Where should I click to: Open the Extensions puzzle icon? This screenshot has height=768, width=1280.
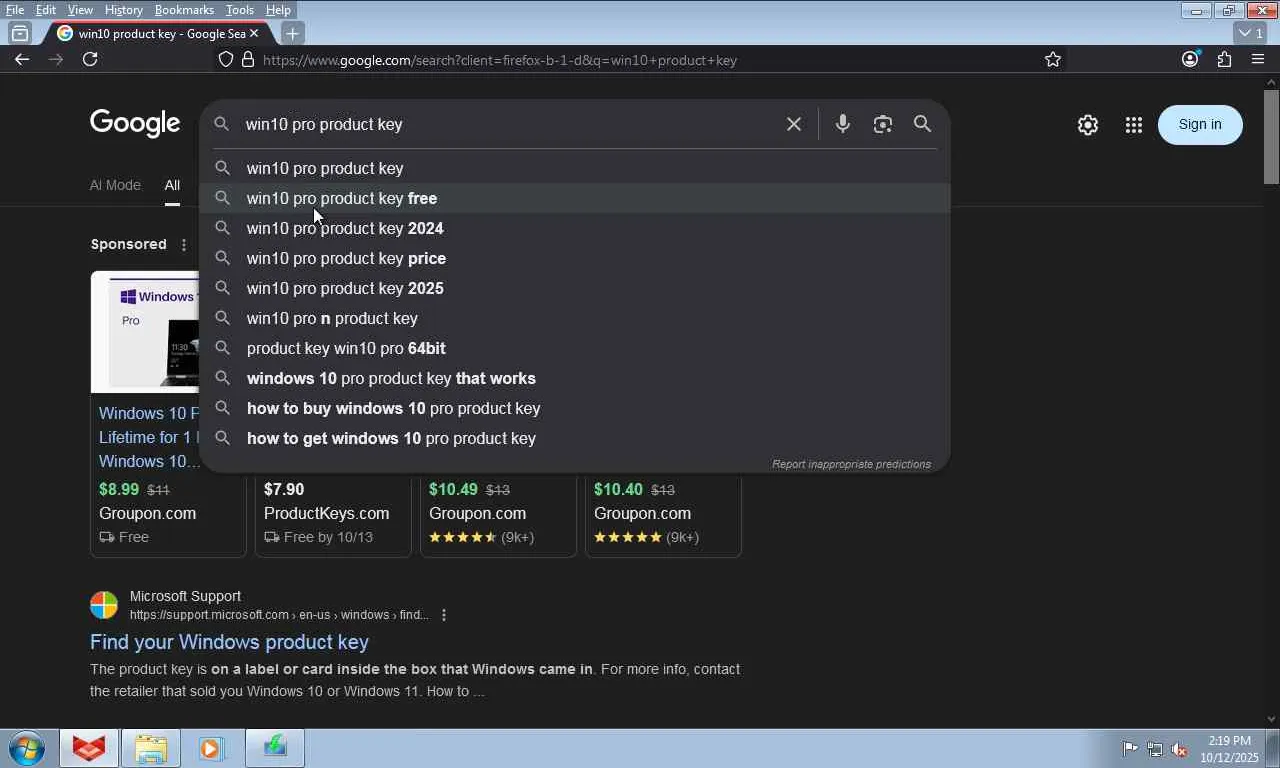click(x=1224, y=59)
